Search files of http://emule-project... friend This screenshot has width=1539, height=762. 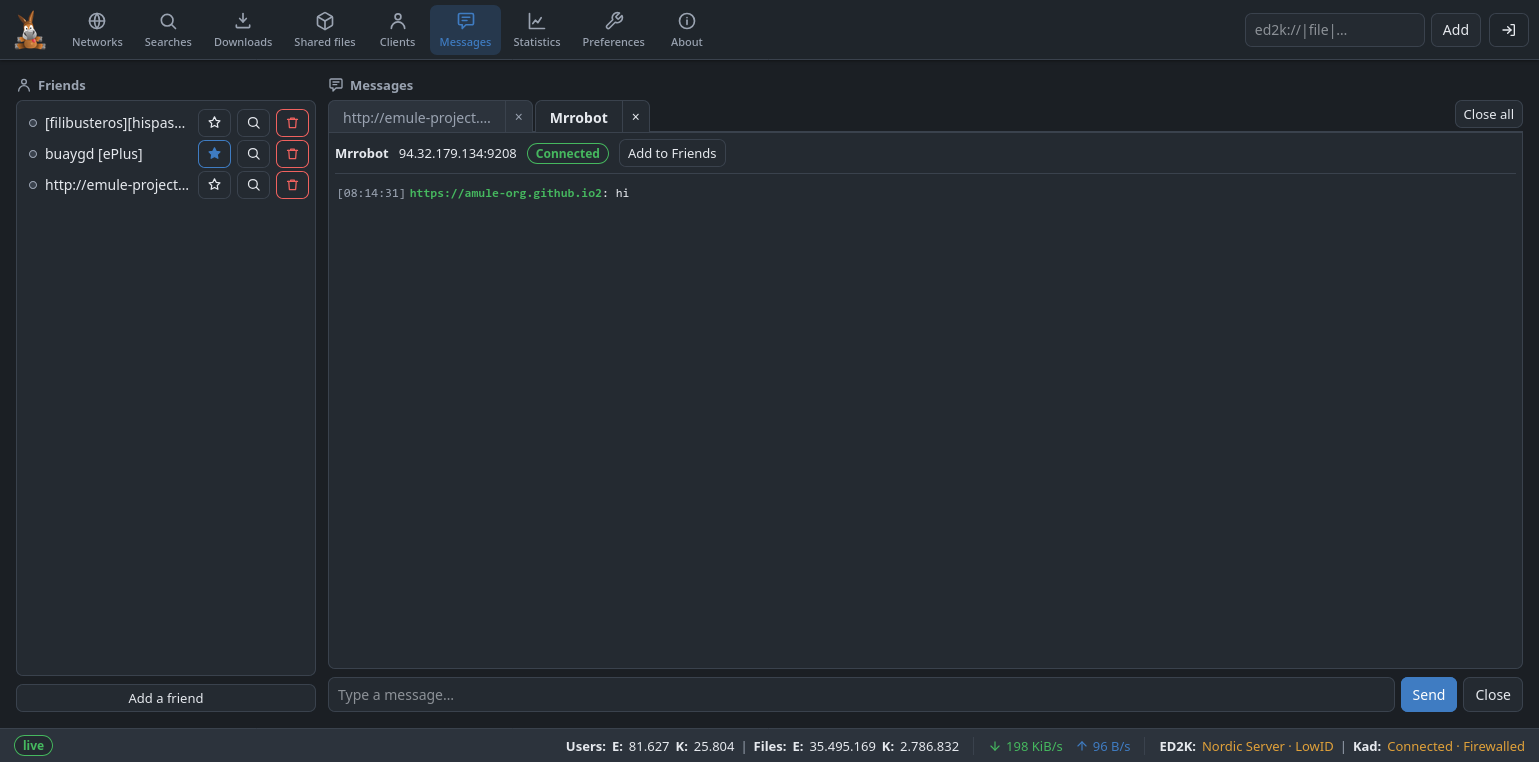253,185
